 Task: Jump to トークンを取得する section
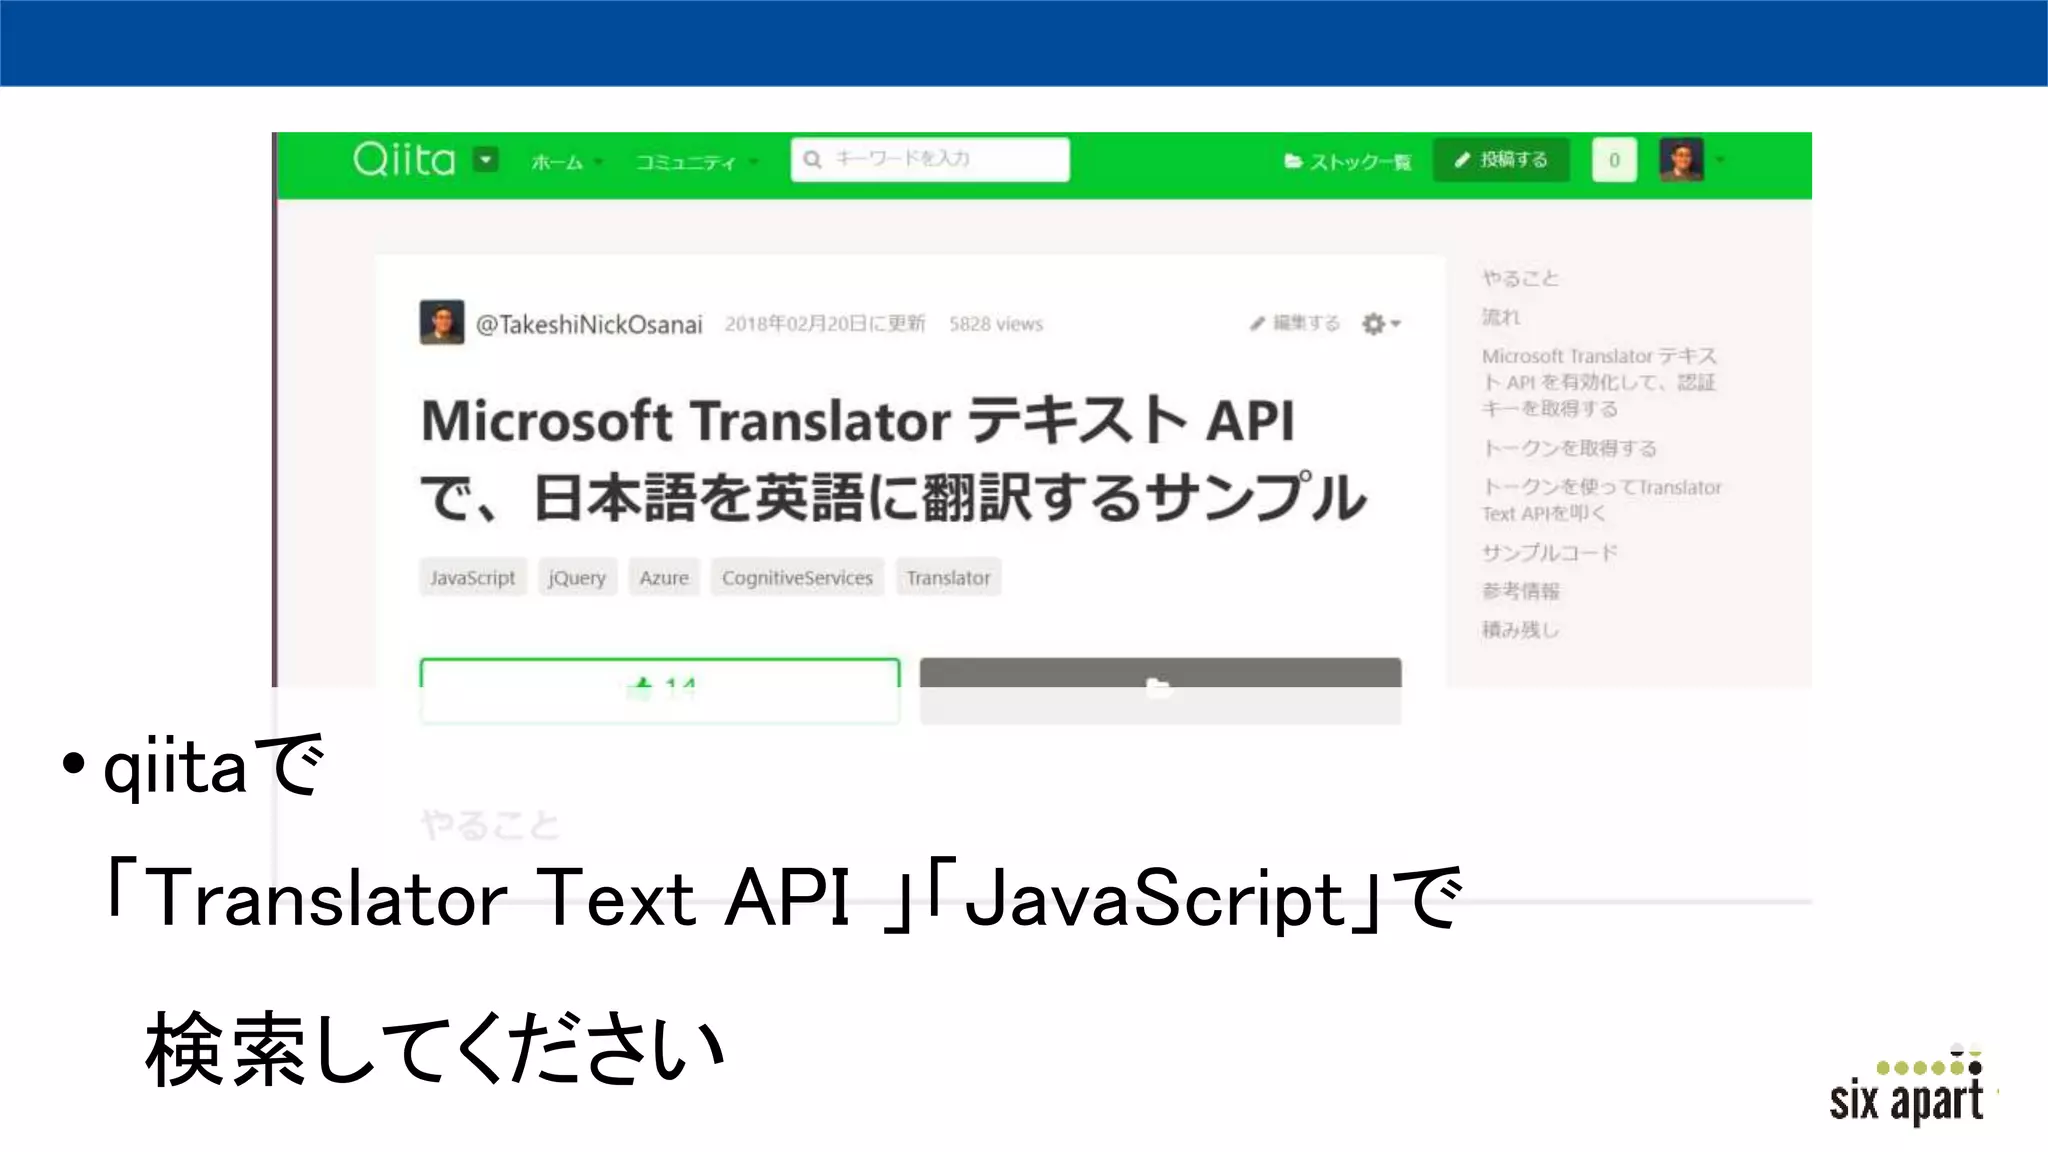1569,448
